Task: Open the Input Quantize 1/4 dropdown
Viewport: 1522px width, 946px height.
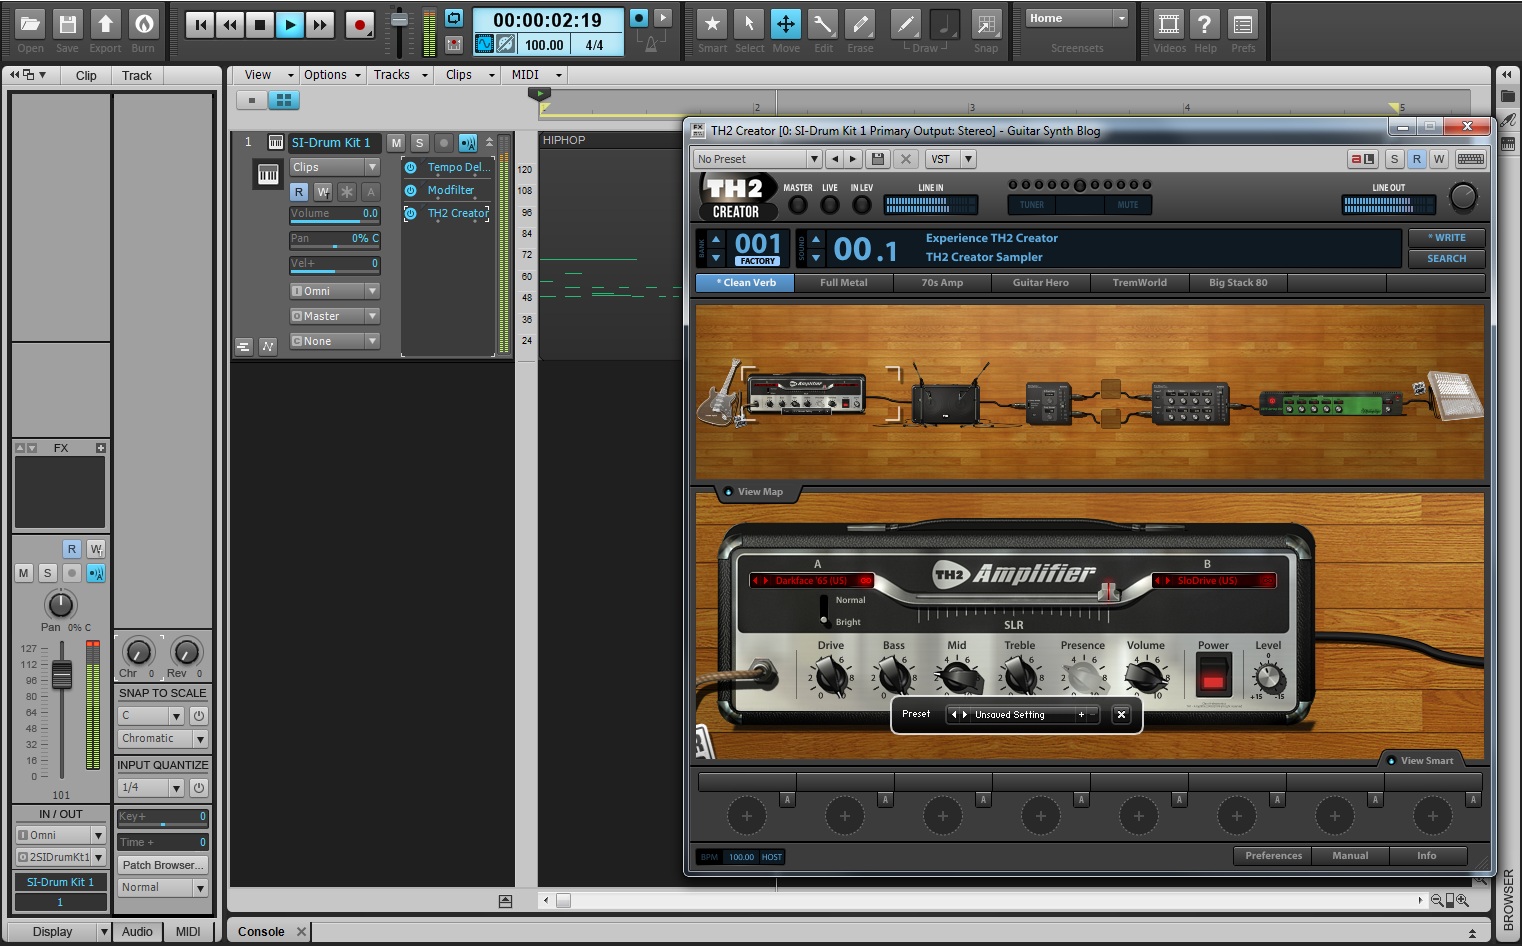Action: pos(150,788)
